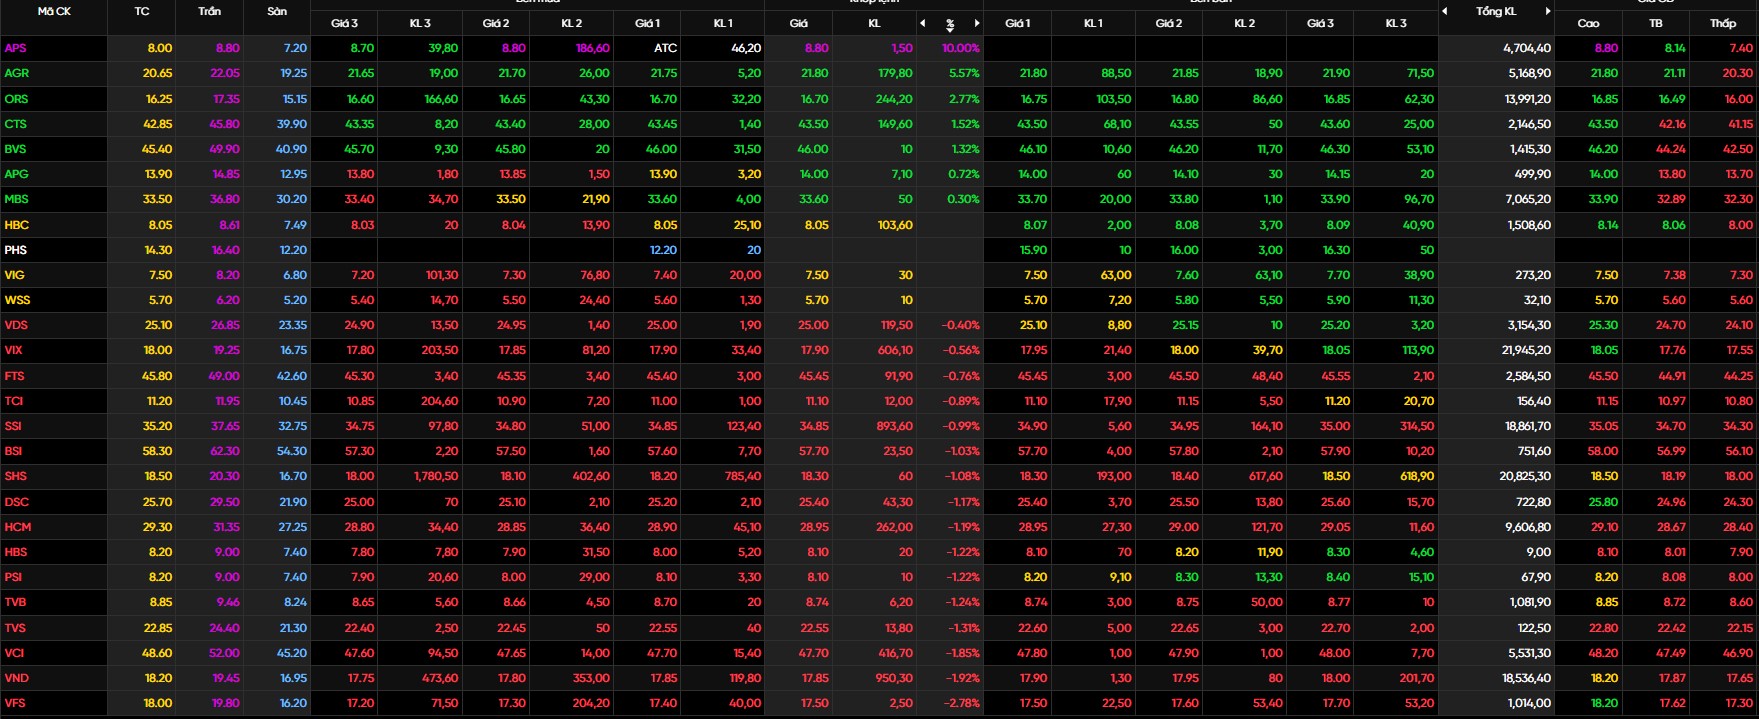Image resolution: width=1759 pixels, height=719 pixels.
Task: Open the APS stock symbol
Action: [16, 48]
